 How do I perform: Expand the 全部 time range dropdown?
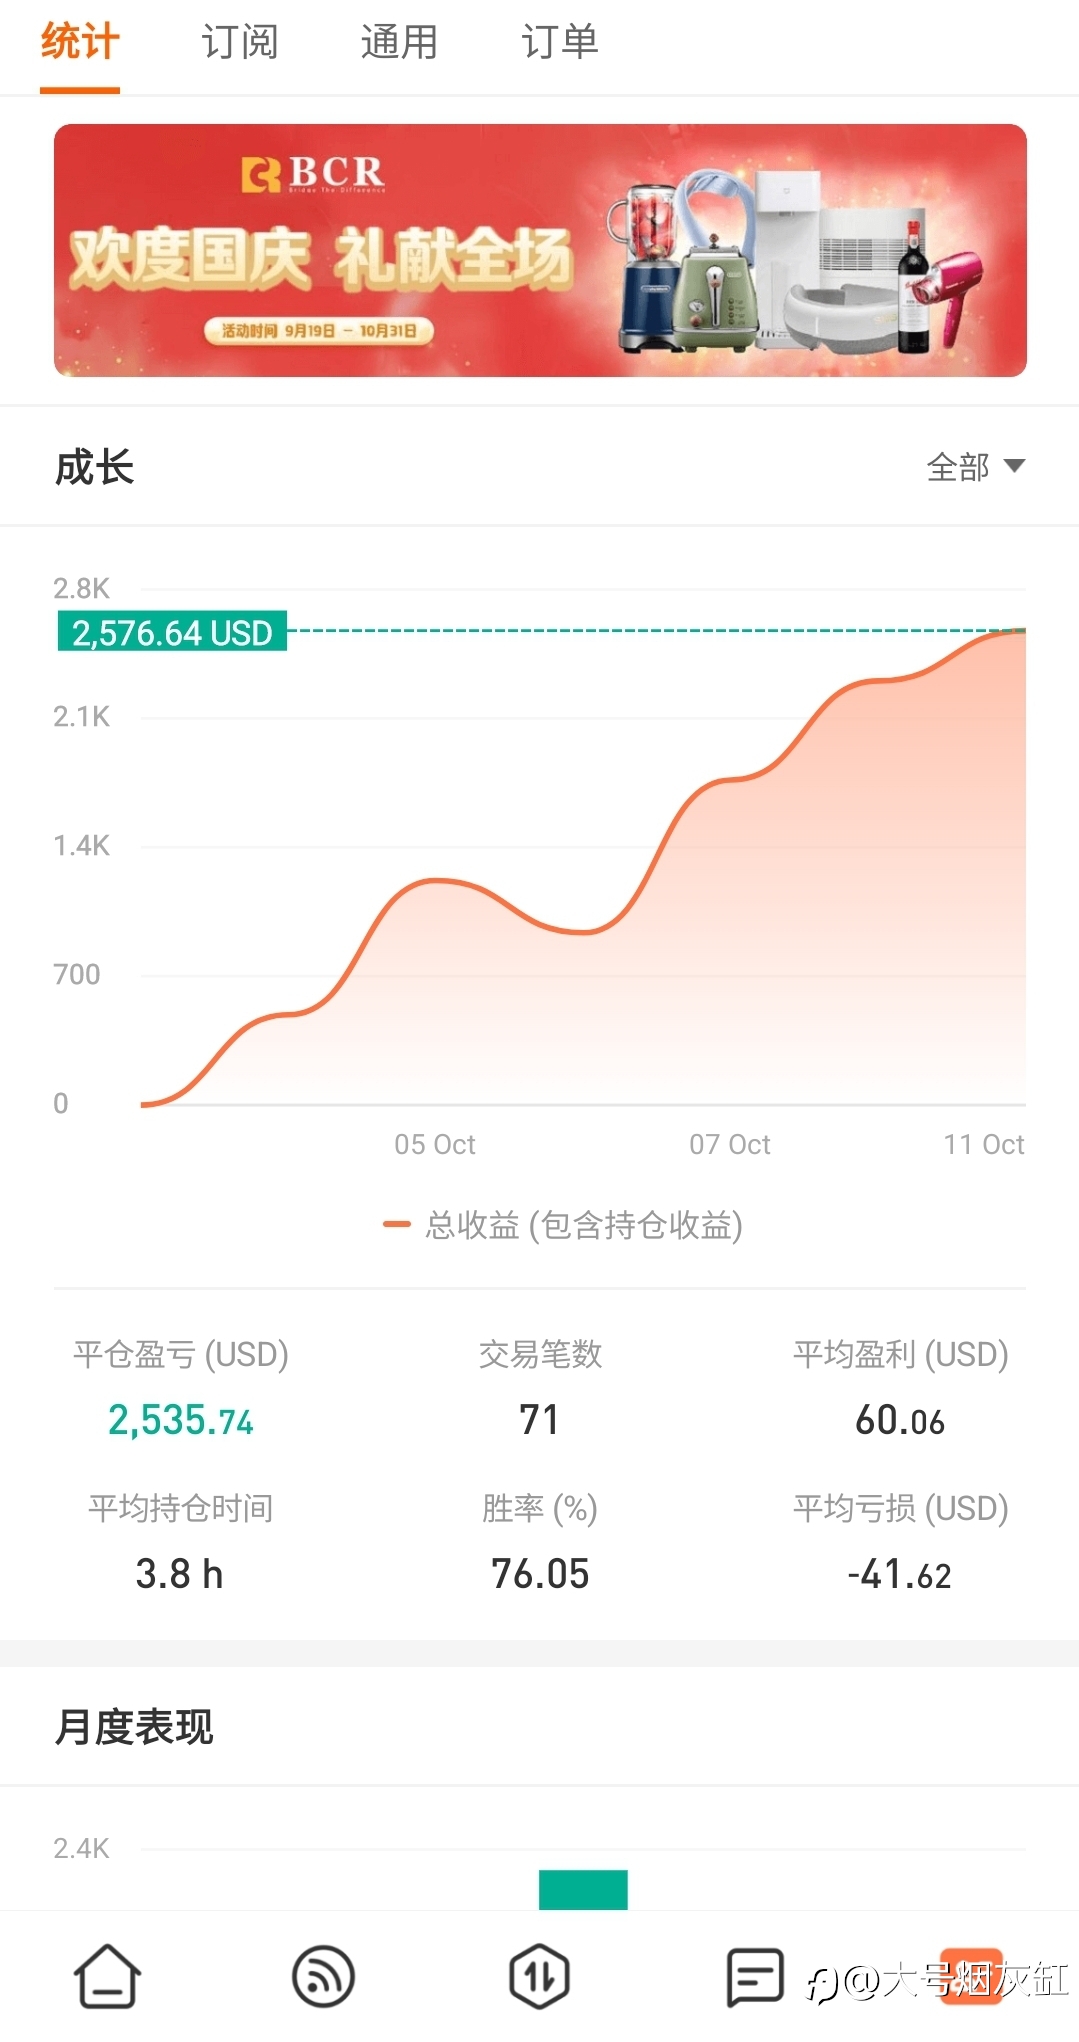975,467
